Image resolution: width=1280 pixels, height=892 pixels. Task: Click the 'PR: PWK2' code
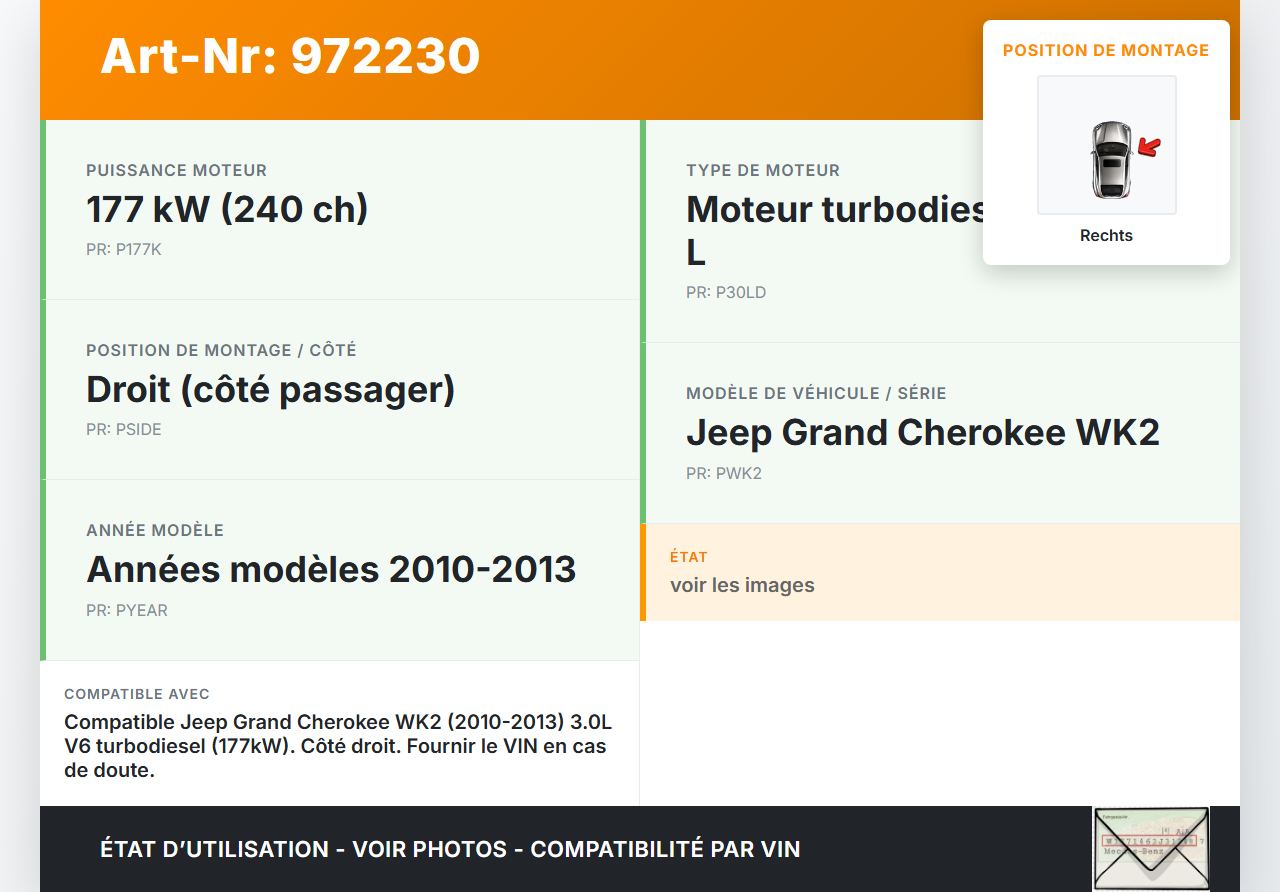(x=723, y=474)
